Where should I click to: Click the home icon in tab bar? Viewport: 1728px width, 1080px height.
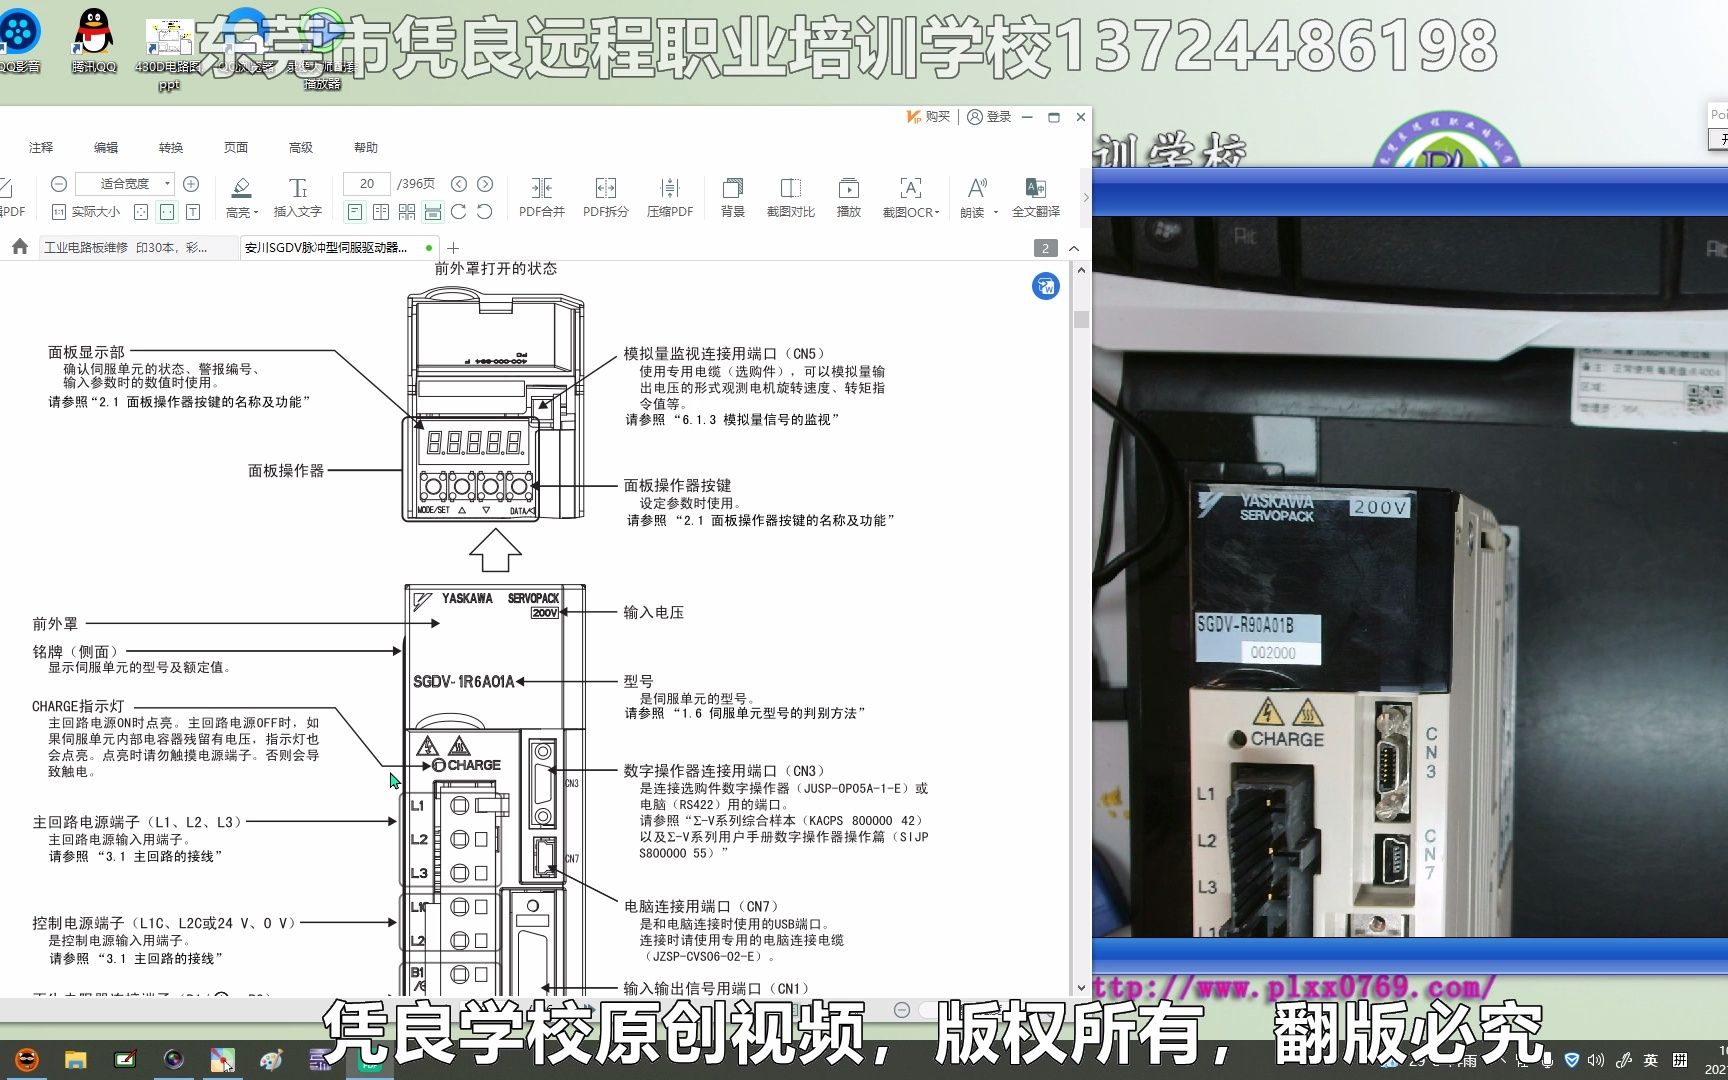tap(20, 247)
